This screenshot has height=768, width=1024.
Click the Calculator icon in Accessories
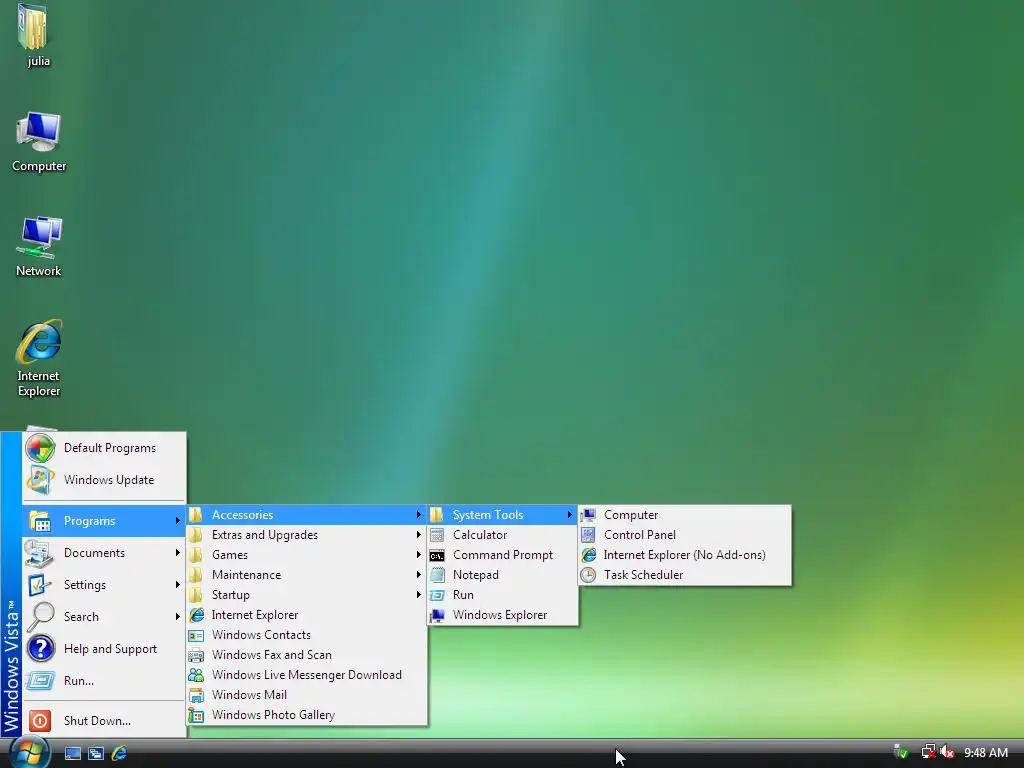point(437,535)
